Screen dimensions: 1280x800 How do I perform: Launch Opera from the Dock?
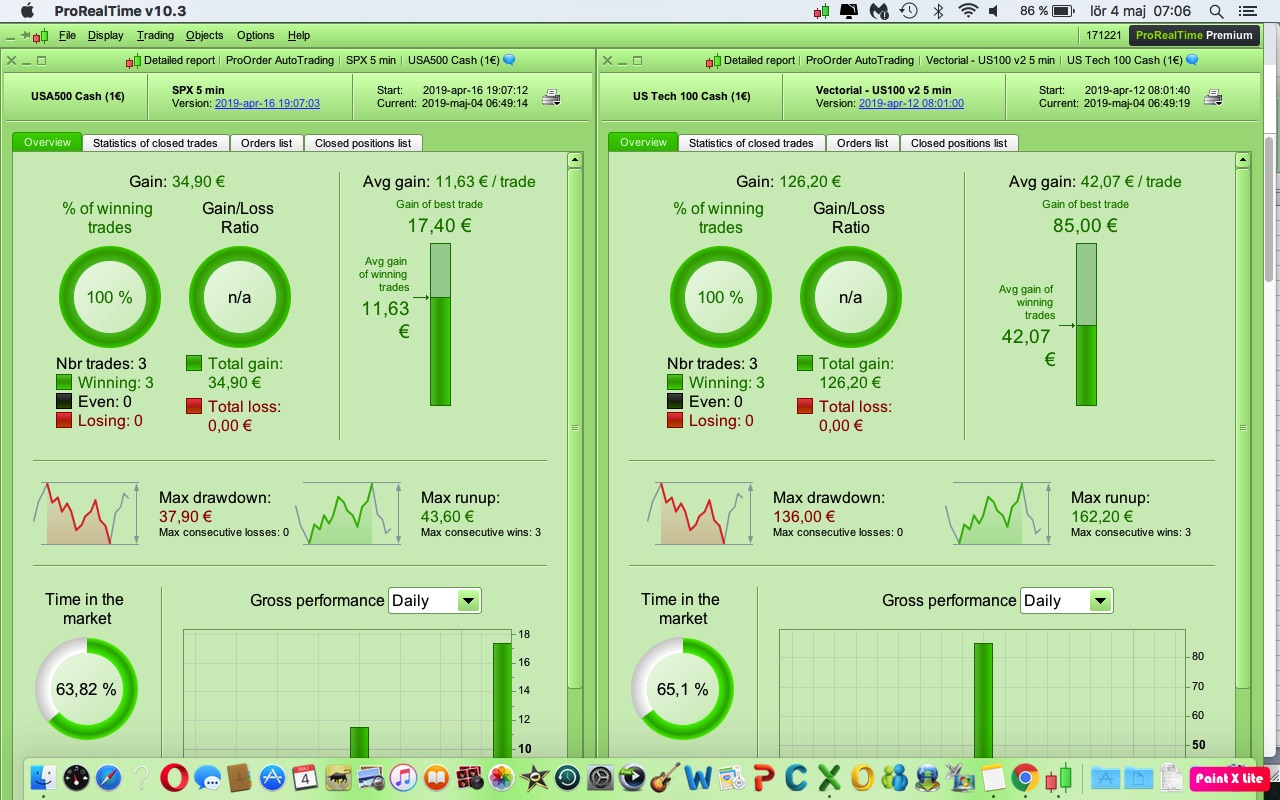(174, 777)
